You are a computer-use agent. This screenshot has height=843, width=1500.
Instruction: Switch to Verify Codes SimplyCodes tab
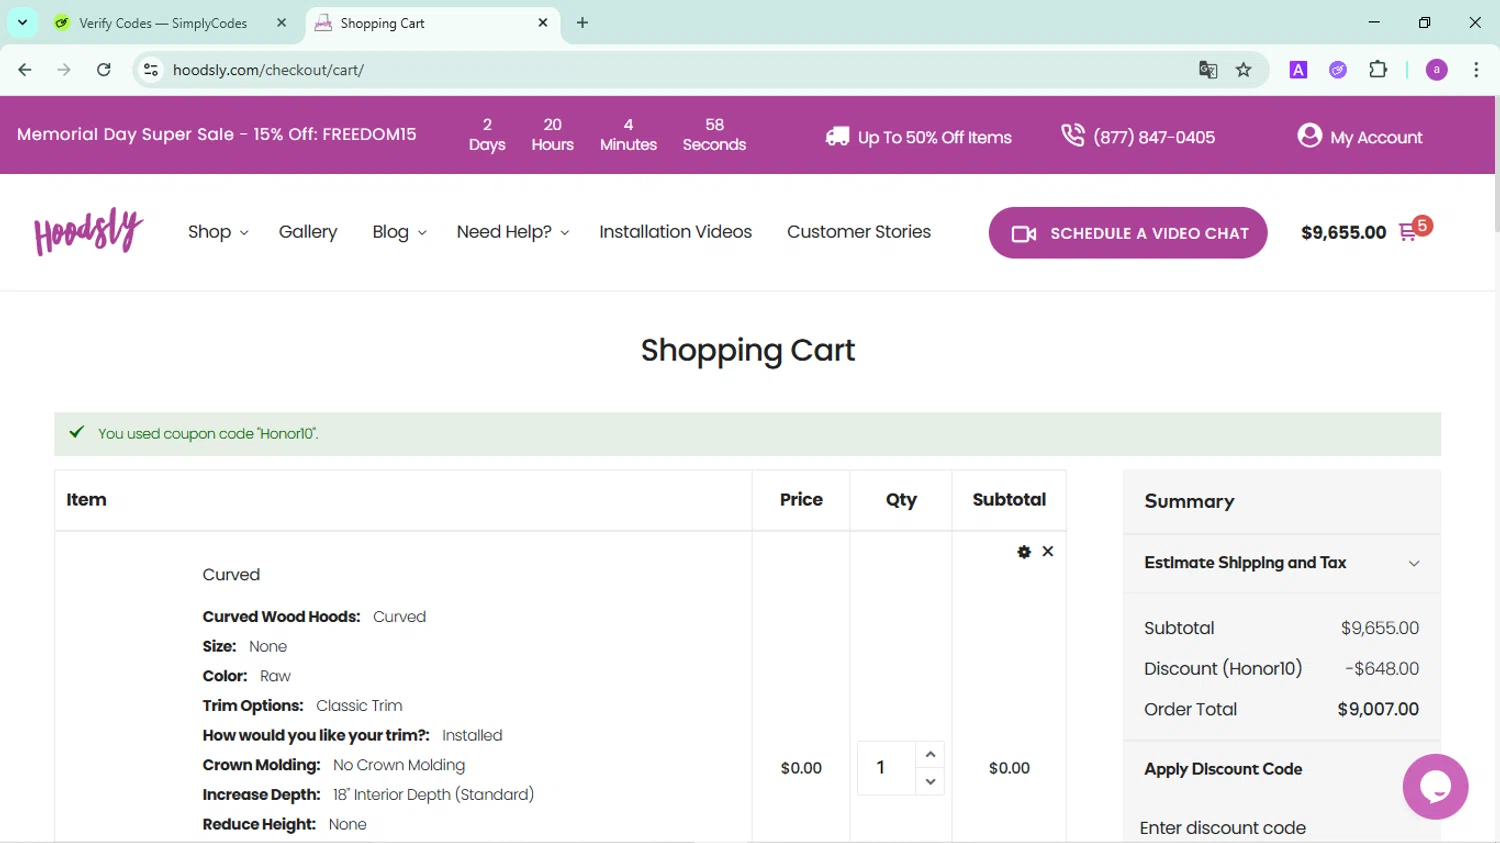click(x=163, y=23)
